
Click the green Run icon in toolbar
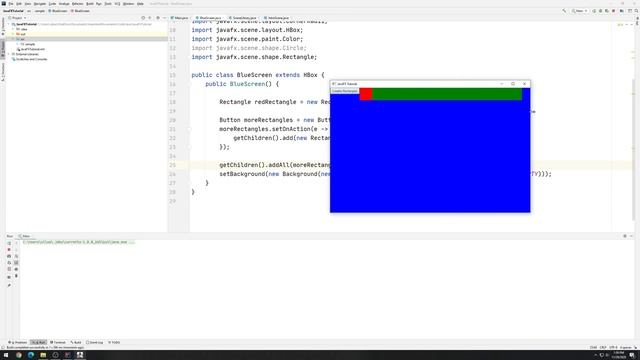[x=594, y=11]
